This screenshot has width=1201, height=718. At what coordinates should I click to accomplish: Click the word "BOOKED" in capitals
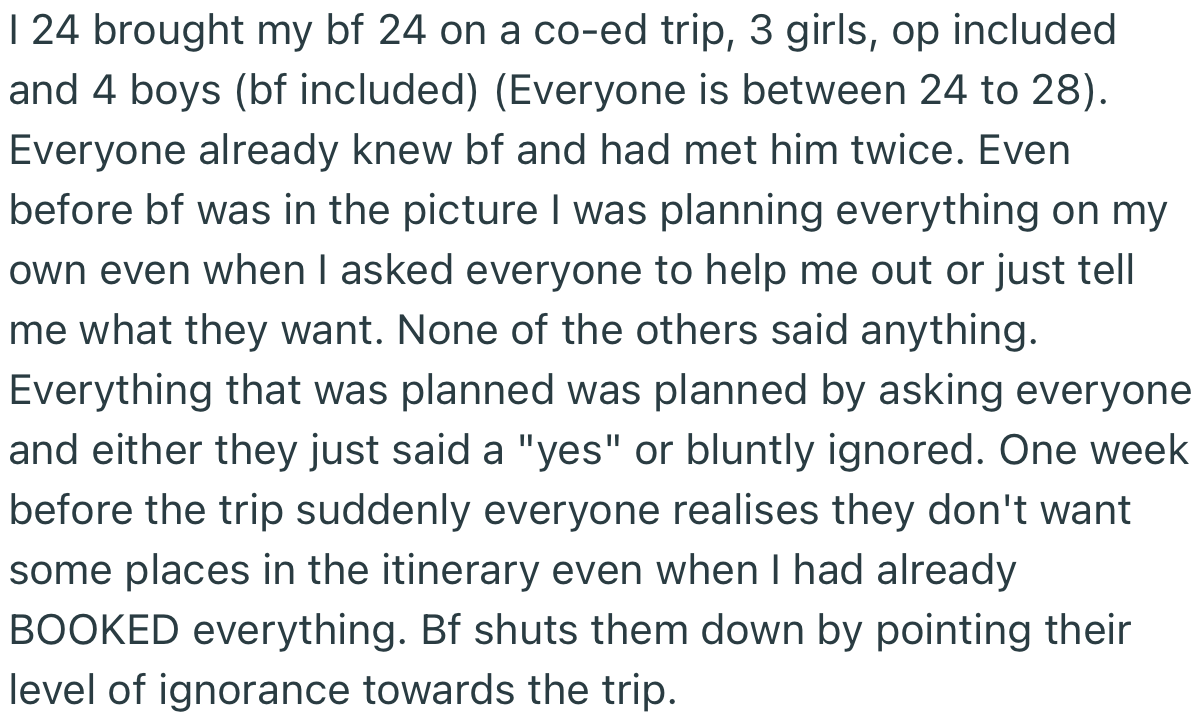point(94,630)
